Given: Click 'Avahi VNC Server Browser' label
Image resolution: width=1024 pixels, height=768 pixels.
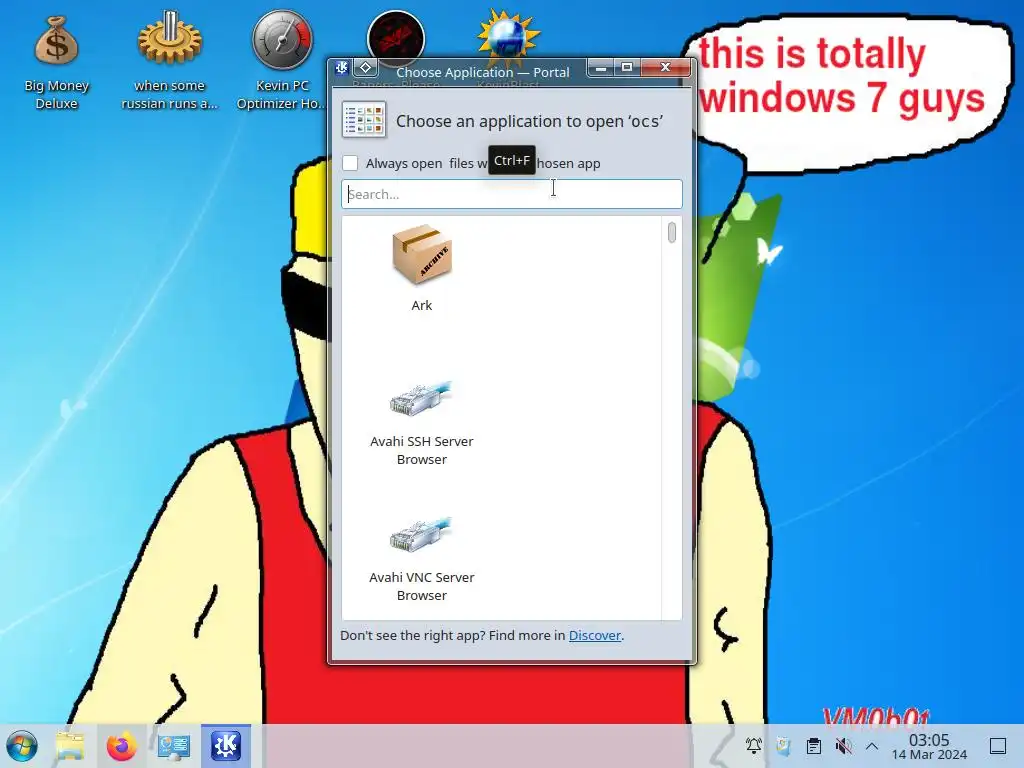Looking at the screenshot, I should click(422, 586).
